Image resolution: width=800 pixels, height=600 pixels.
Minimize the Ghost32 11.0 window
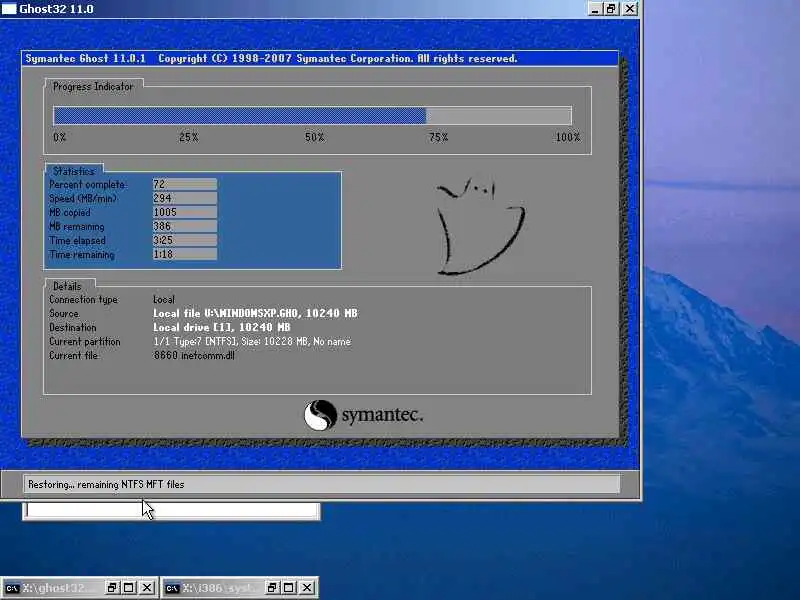pyautogui.click(x=595, y=9)
